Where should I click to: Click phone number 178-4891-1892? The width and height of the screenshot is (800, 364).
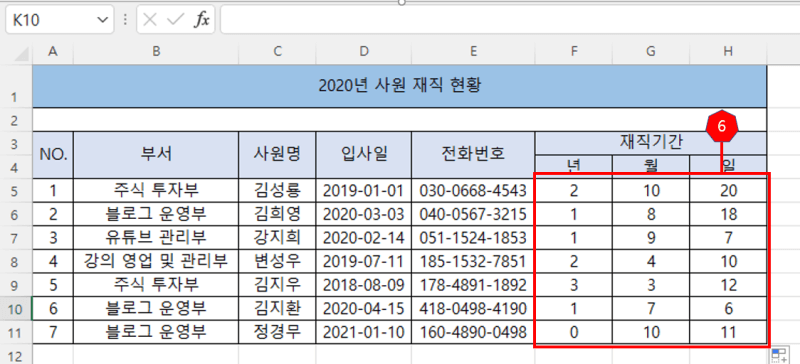473,285
